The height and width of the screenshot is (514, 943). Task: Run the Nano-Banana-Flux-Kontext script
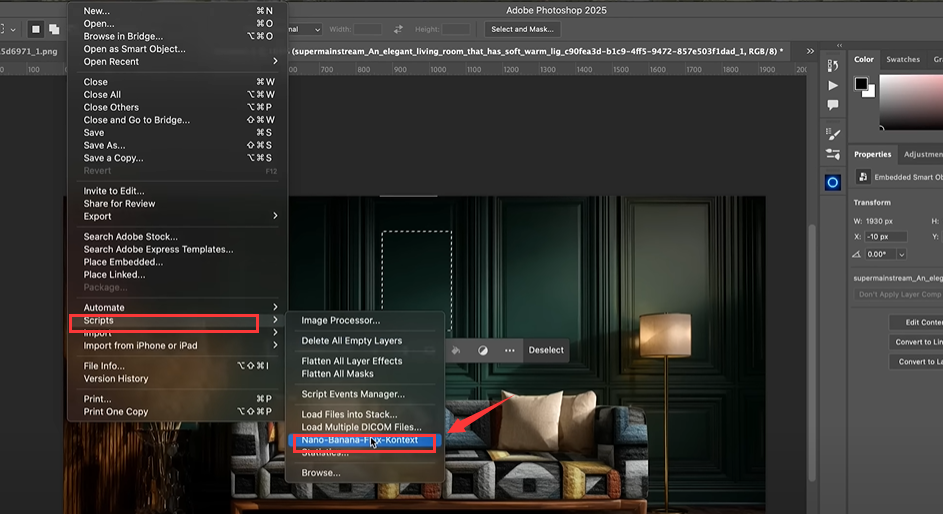[365, 440]
